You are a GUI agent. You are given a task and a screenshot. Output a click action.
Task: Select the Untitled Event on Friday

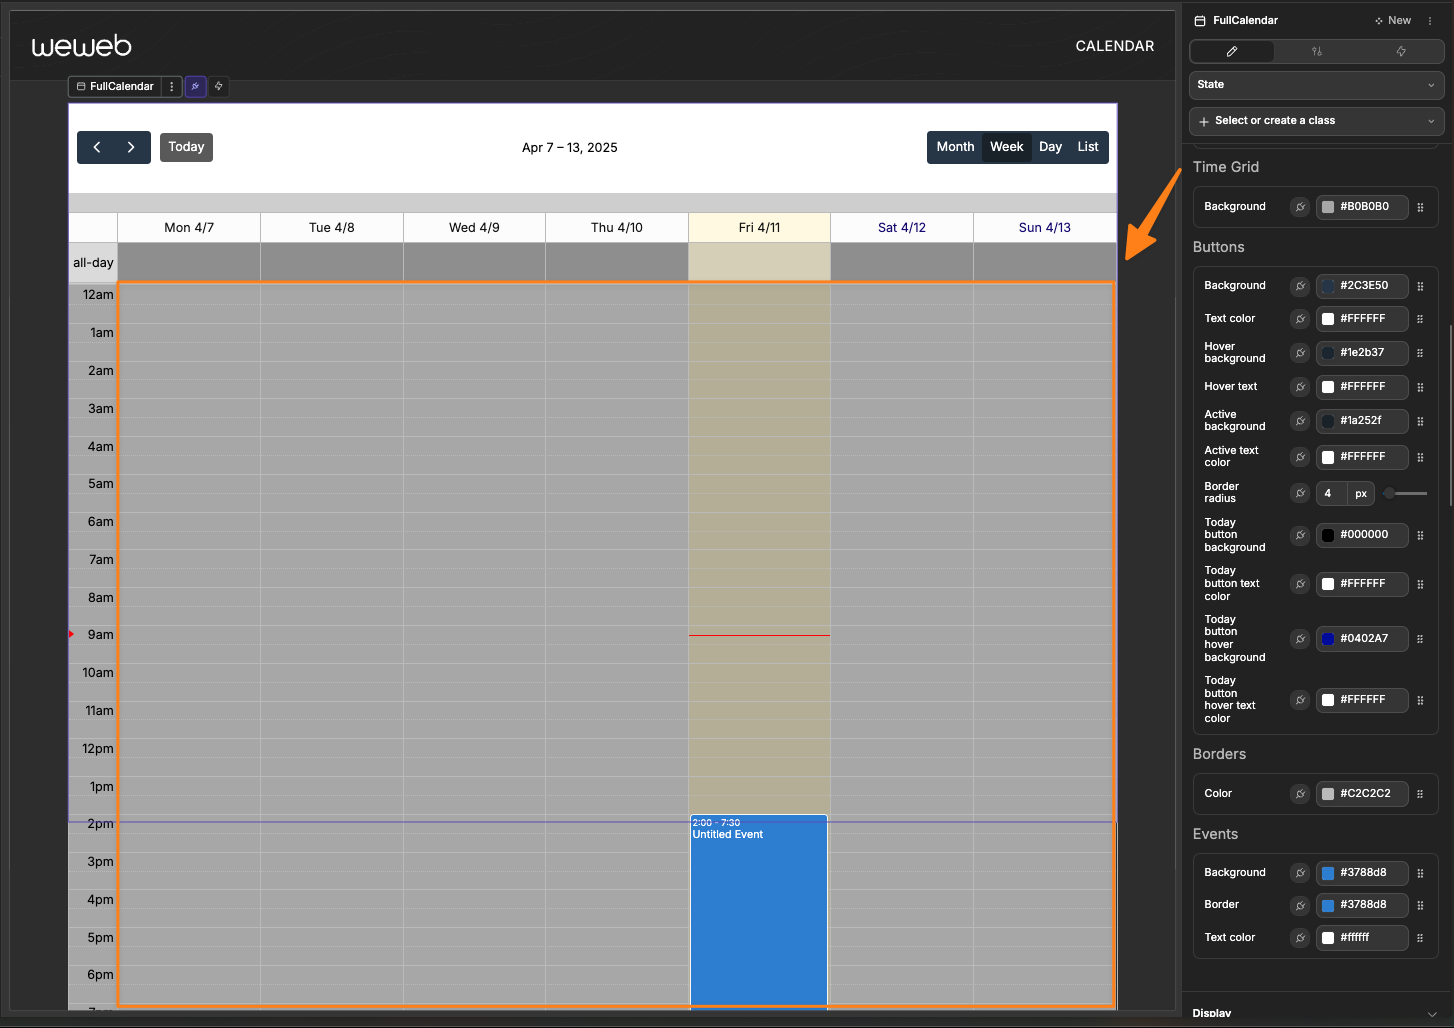click(758, 900)
